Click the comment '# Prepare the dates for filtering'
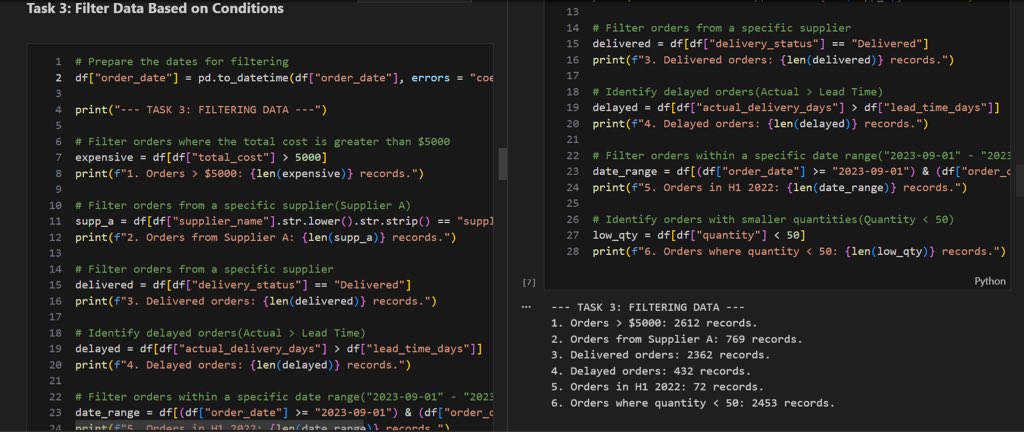1024x432 pixels. coord(182,62)
